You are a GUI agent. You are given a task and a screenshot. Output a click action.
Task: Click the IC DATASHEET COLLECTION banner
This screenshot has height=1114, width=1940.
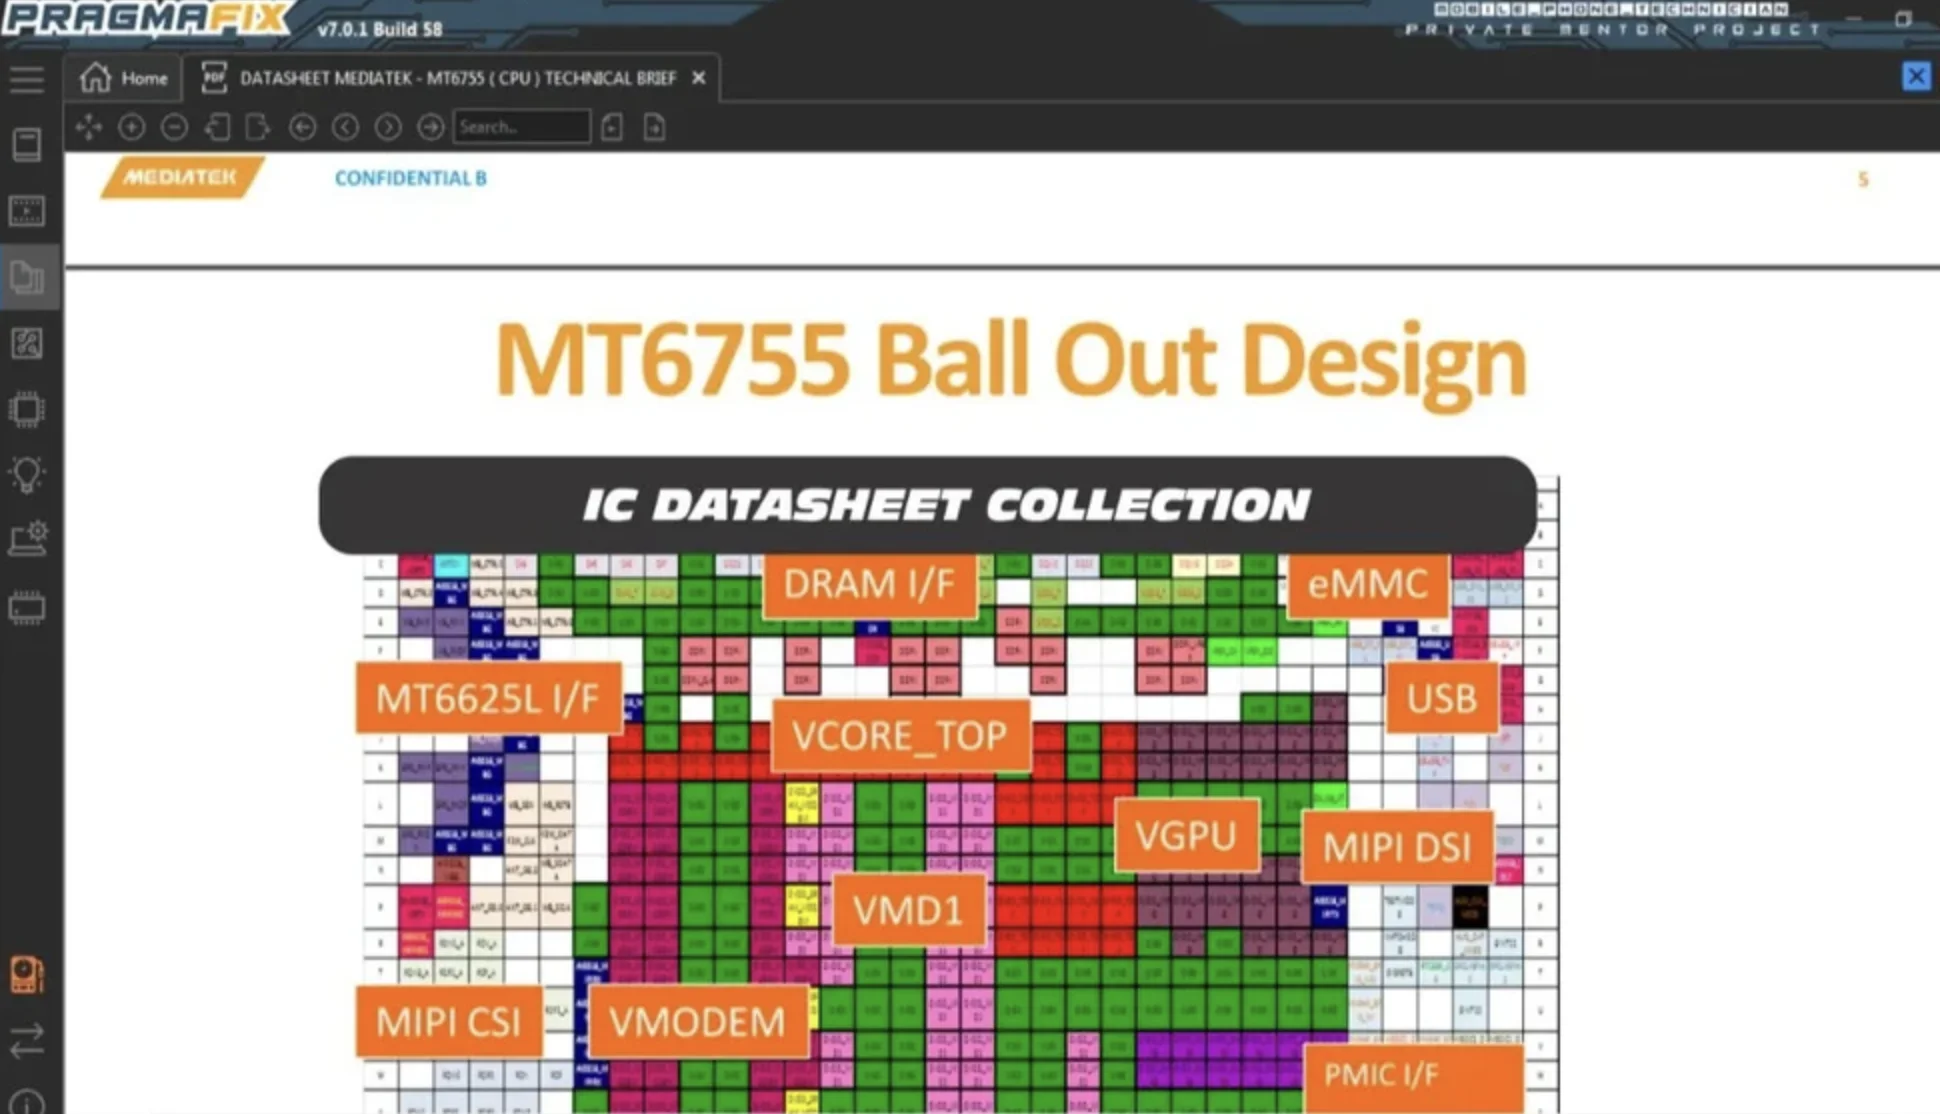tap(927, 505)
